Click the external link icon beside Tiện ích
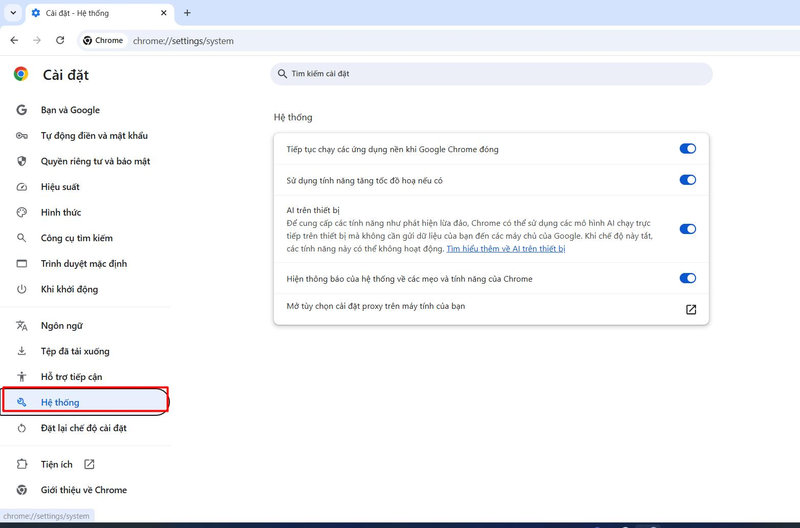 tap(89, 464)
